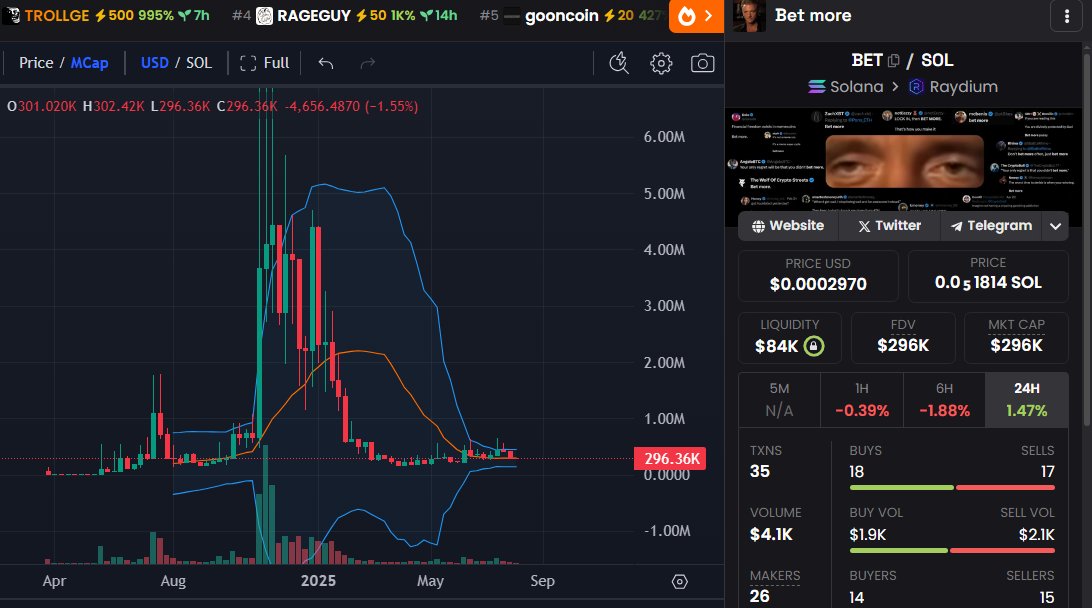This screenshot has height=608, width=1092.
Task: Click the SOL price value 1814 SOL
Action: click(988, 283)
